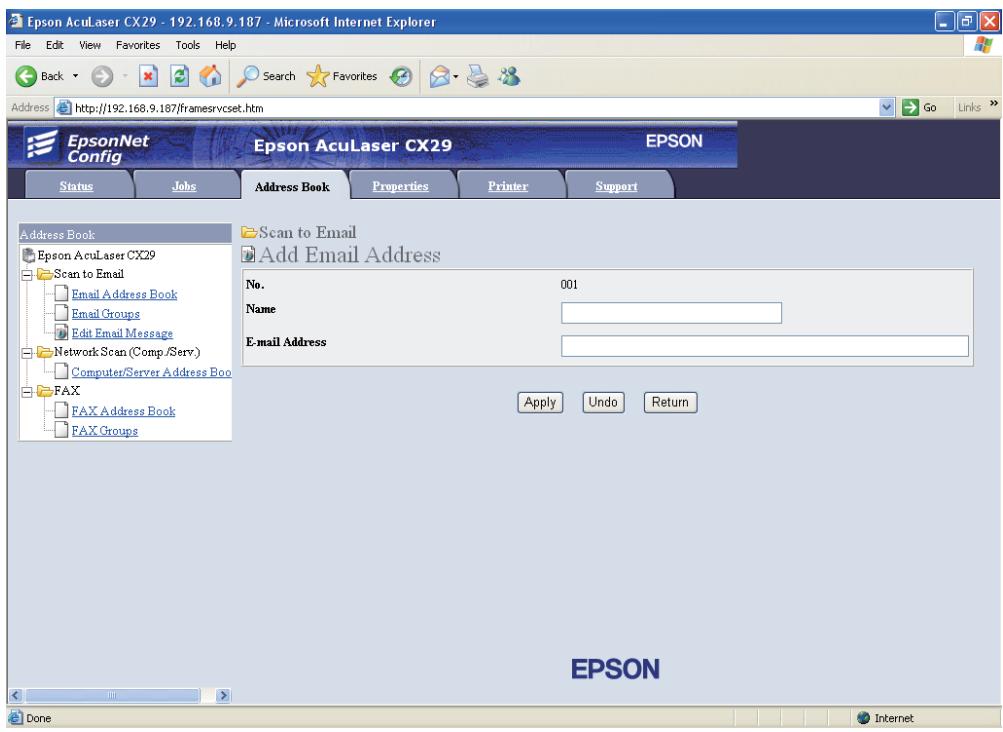Open the Email Address Book link
The image size is (1003, 732).
(x=124, y=294)
